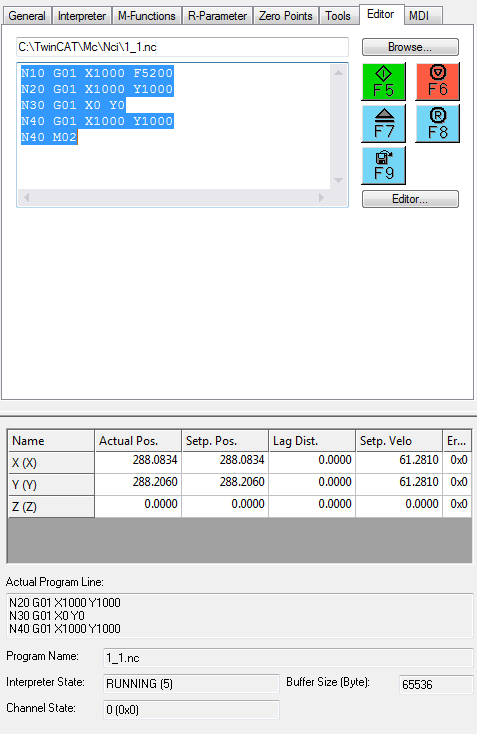Click the editor horizontal scroll right arrow
477x734 pixels.
click(321, 198)
